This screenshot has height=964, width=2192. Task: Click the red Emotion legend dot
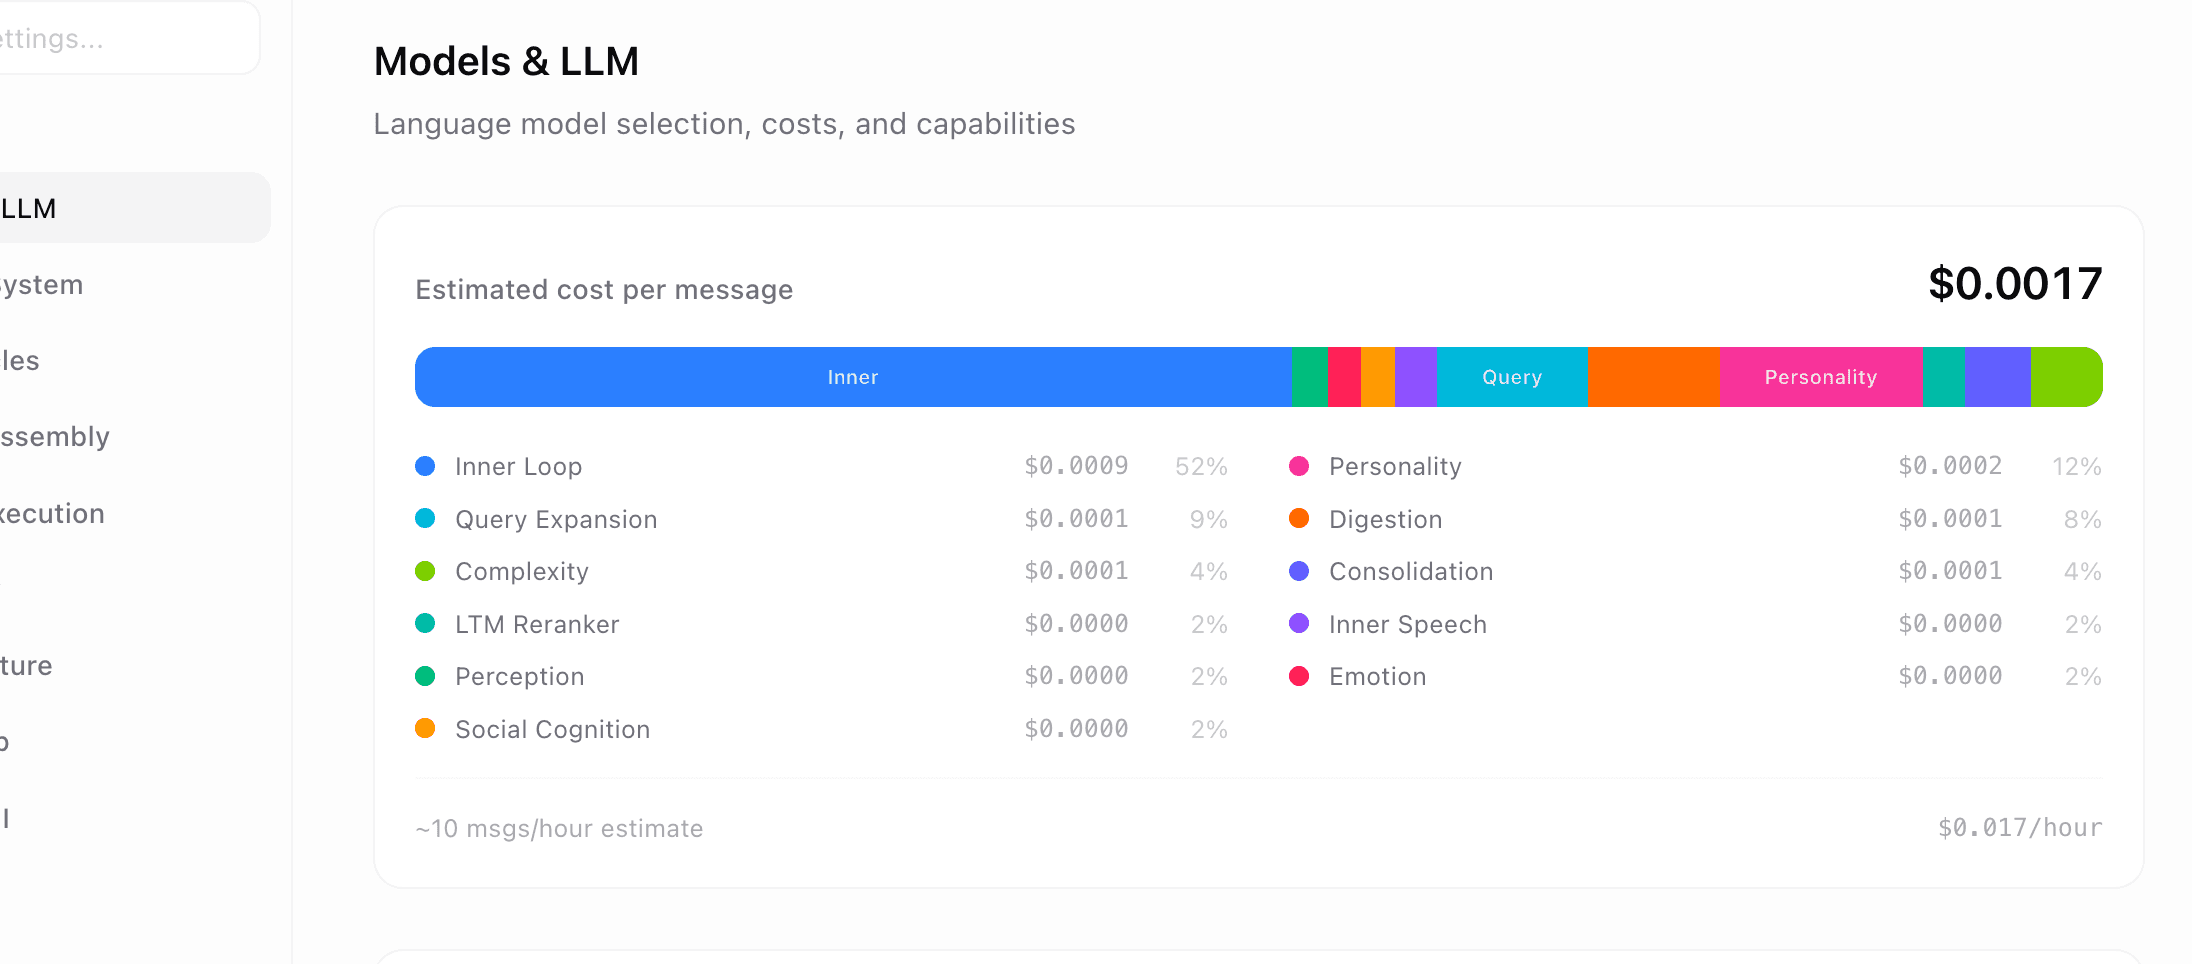1299,676
